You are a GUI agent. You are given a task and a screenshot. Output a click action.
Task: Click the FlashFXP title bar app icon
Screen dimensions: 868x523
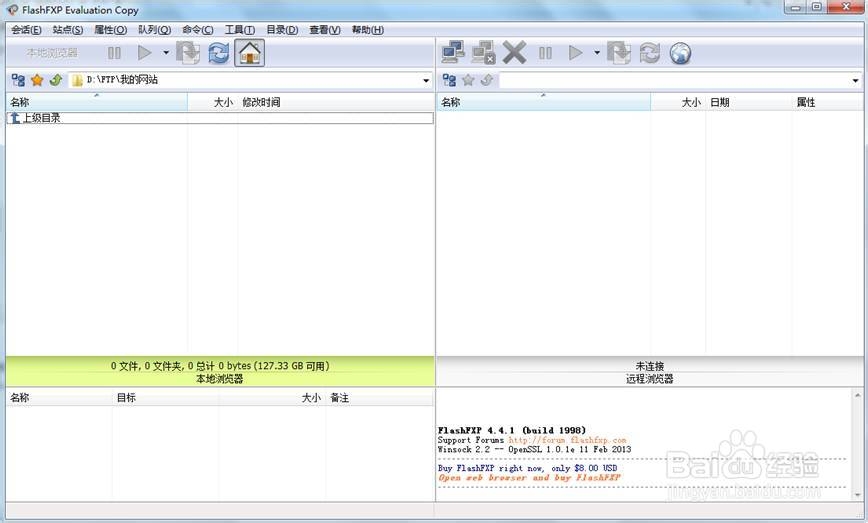(x=12, y=10)
